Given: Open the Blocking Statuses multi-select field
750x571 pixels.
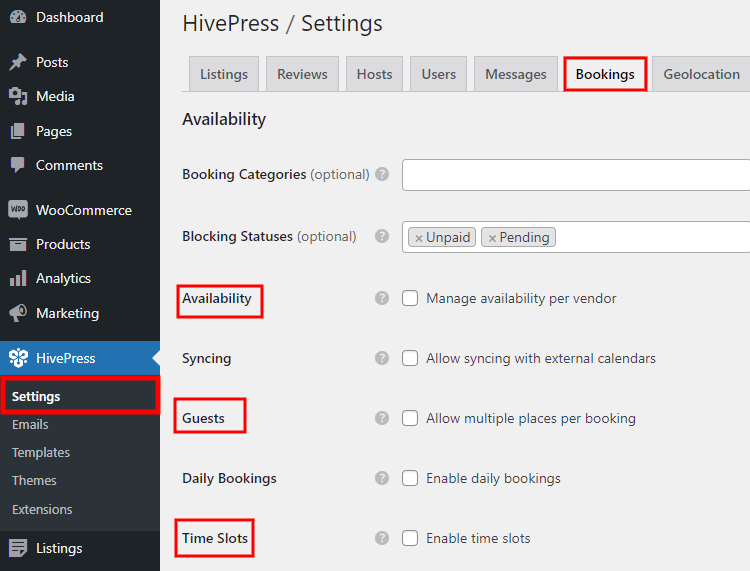Looking at the screenshot, I should pos(576,237).
